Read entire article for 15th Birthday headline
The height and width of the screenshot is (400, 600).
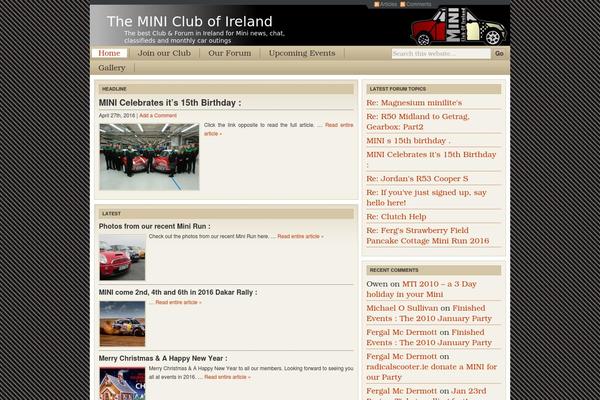tap(279, 129)
